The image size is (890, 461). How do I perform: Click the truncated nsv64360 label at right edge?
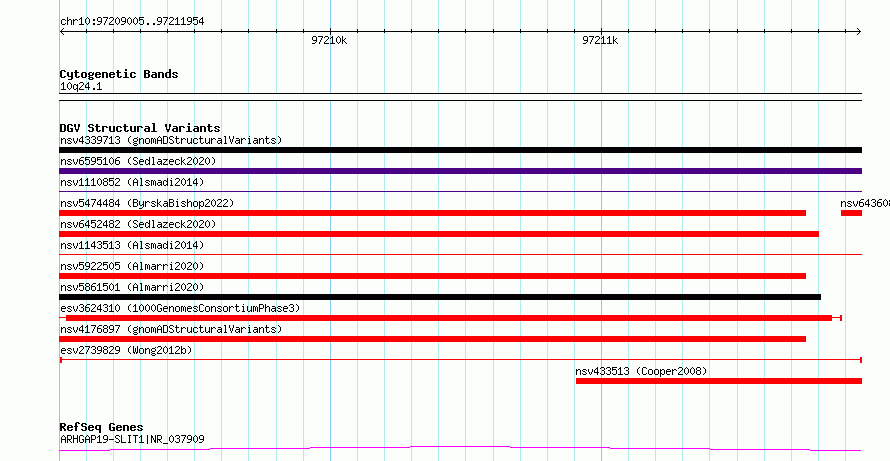[x=865, y=203]
